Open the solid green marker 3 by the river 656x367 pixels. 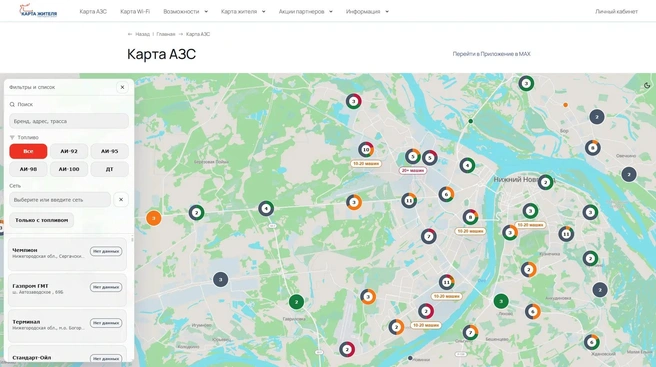tap(501, 301)
